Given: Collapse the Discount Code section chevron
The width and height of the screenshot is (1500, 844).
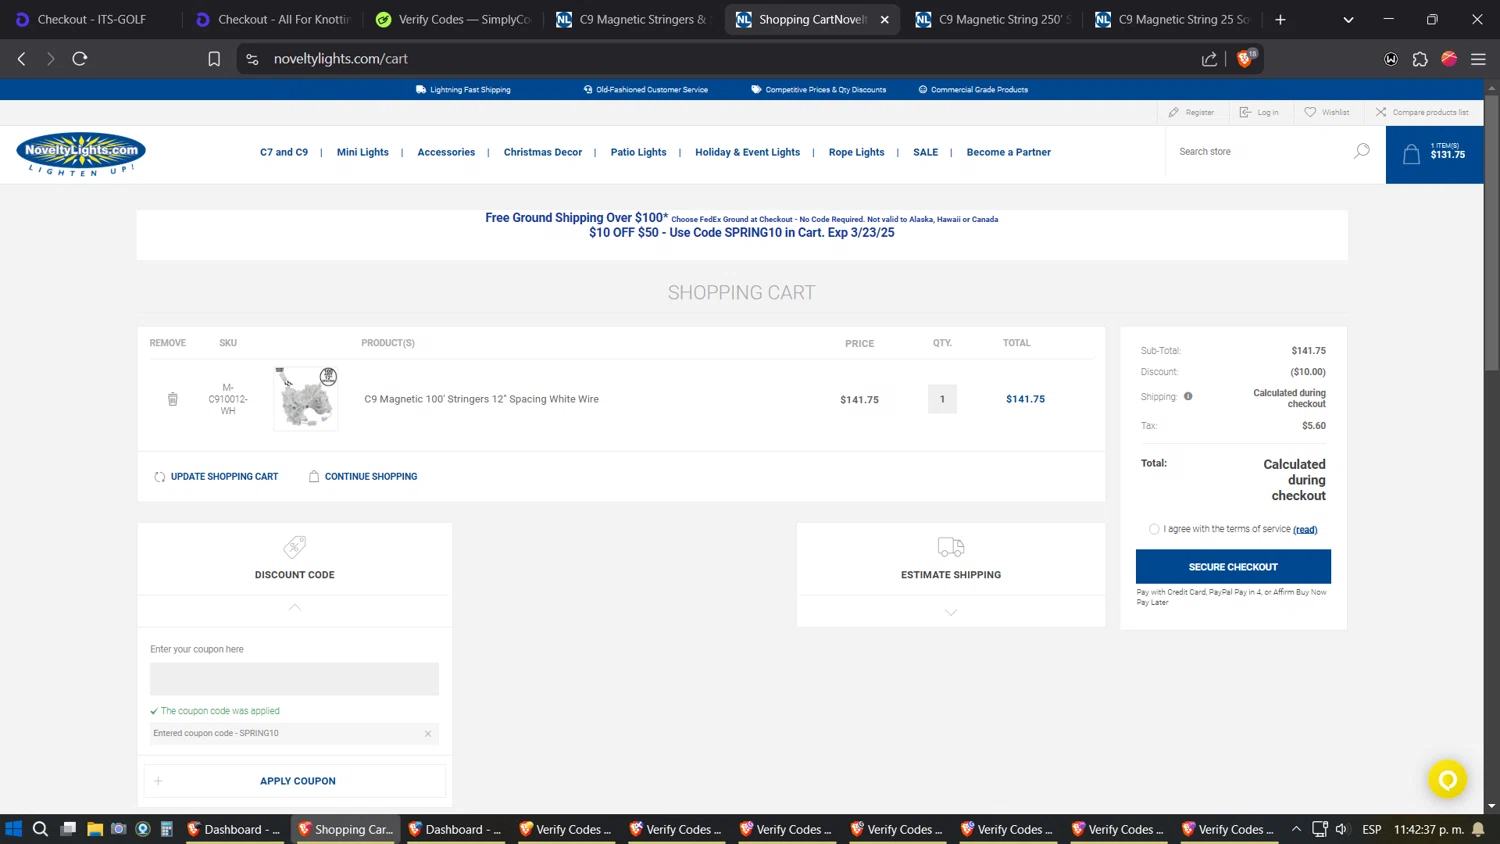Looking at the screenshot, I should pos(294,607).
